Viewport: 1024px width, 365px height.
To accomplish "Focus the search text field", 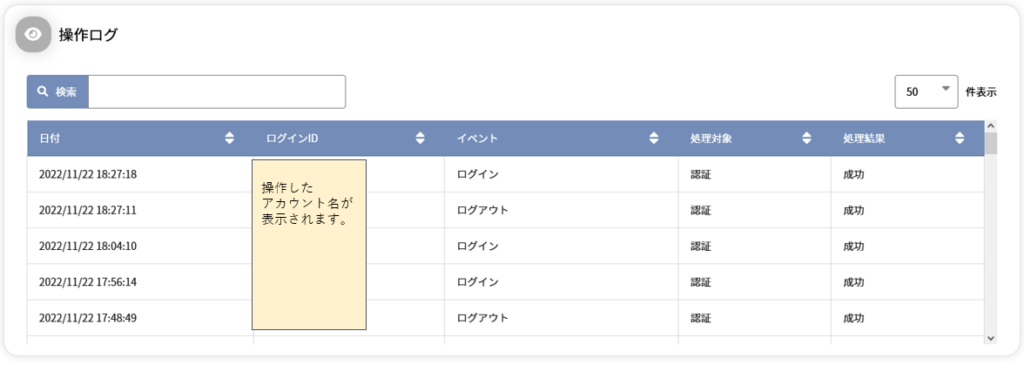I will (x=217, y=92).
